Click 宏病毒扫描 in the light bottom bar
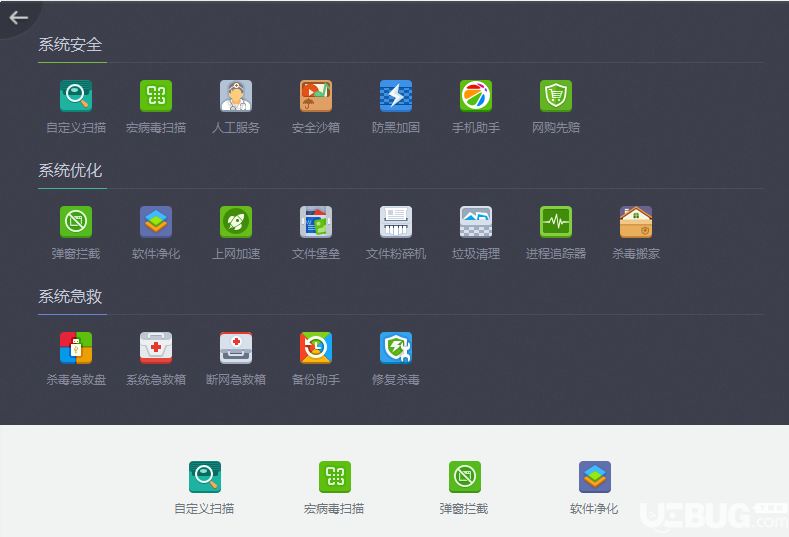789x537 pixels. 335,477
